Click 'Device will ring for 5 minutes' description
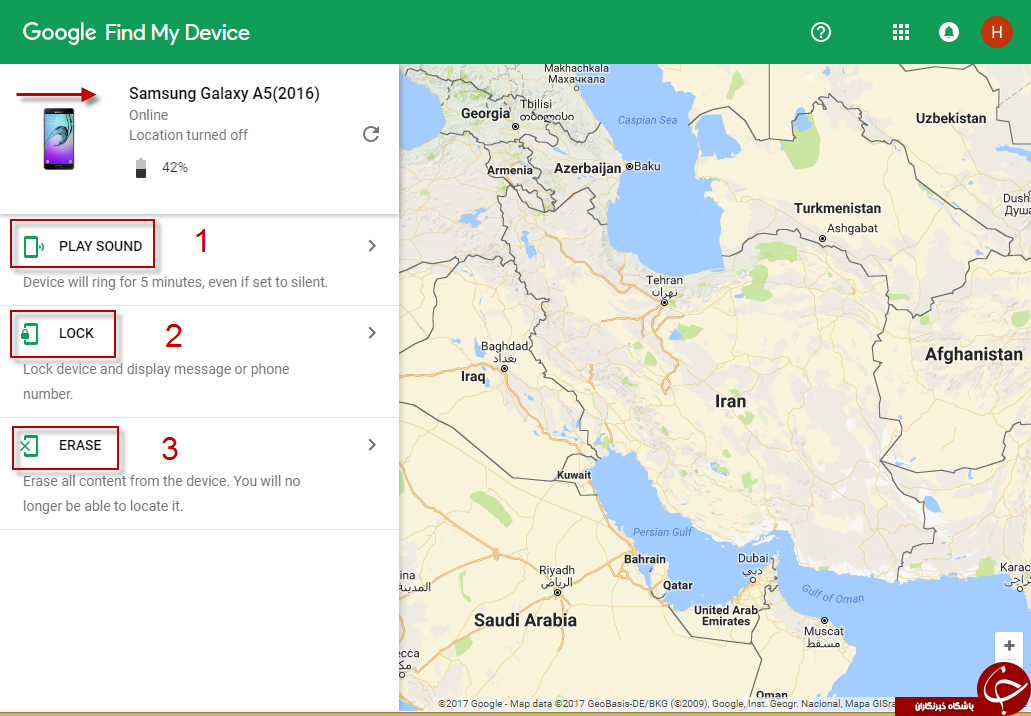The height and width of the screenshot is (716, 1031). point(176,282)
